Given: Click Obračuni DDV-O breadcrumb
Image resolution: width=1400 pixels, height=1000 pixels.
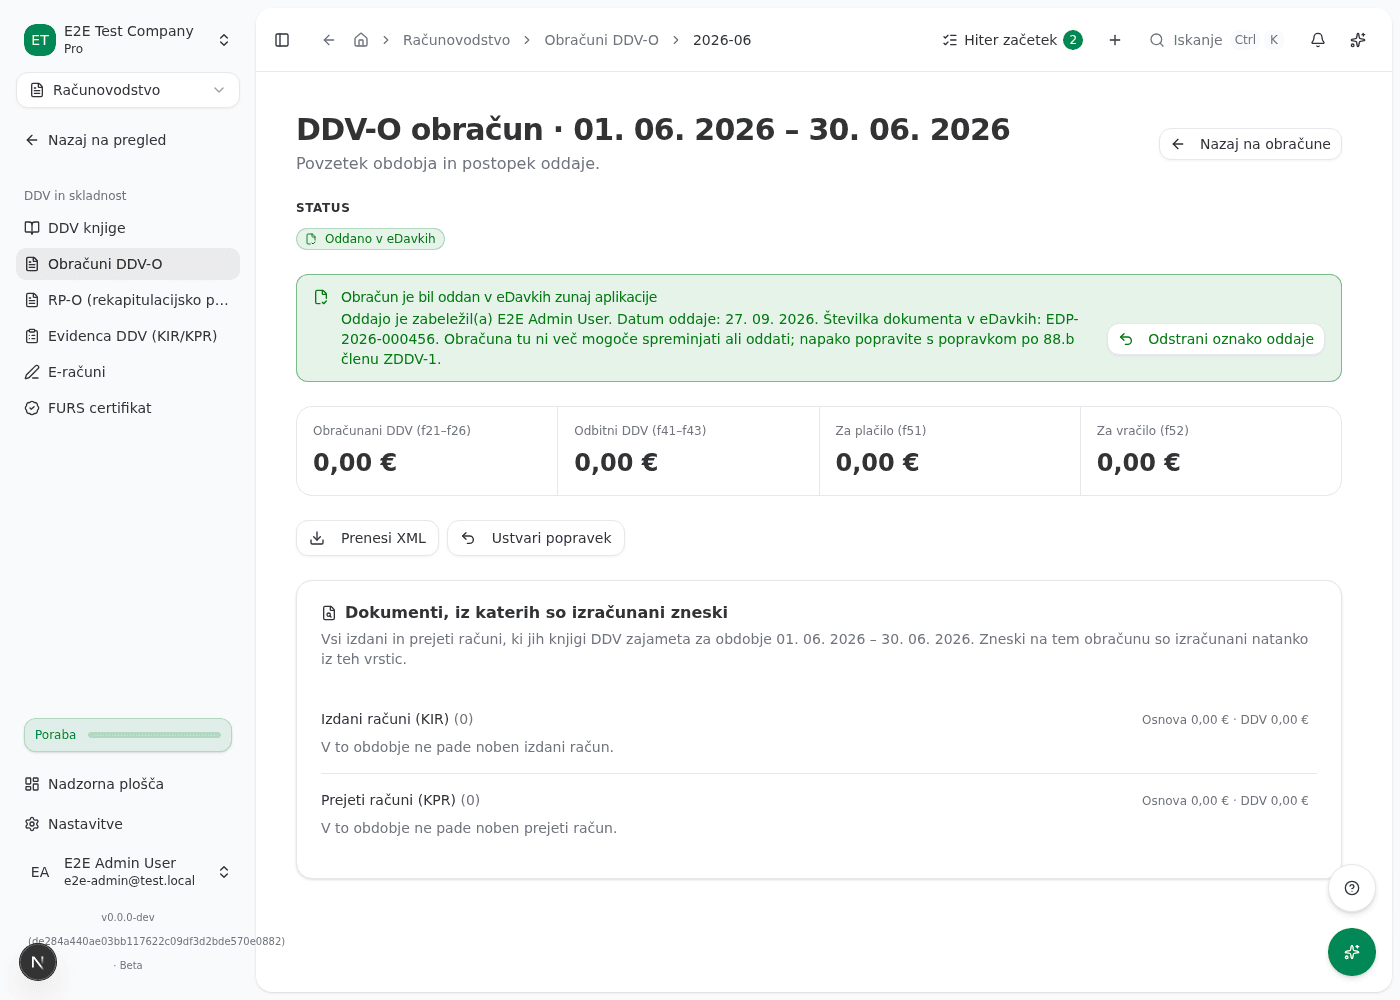Looking at the screenshot, I should point(601,40).
